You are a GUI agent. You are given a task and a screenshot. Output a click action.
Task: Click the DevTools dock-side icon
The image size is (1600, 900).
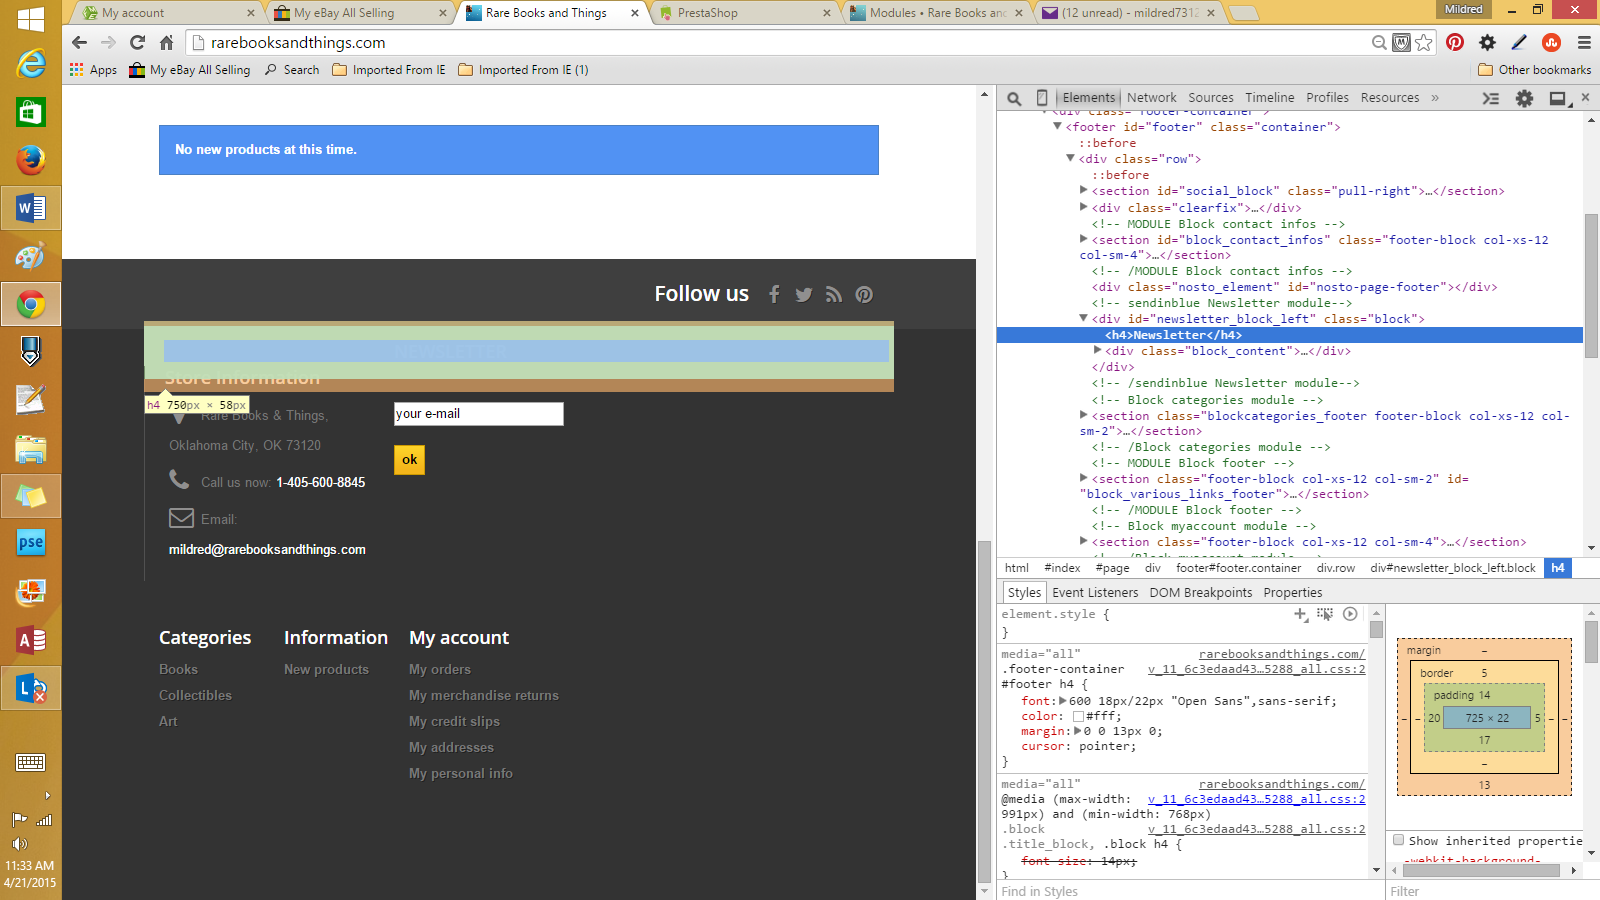coord(1558,98)
